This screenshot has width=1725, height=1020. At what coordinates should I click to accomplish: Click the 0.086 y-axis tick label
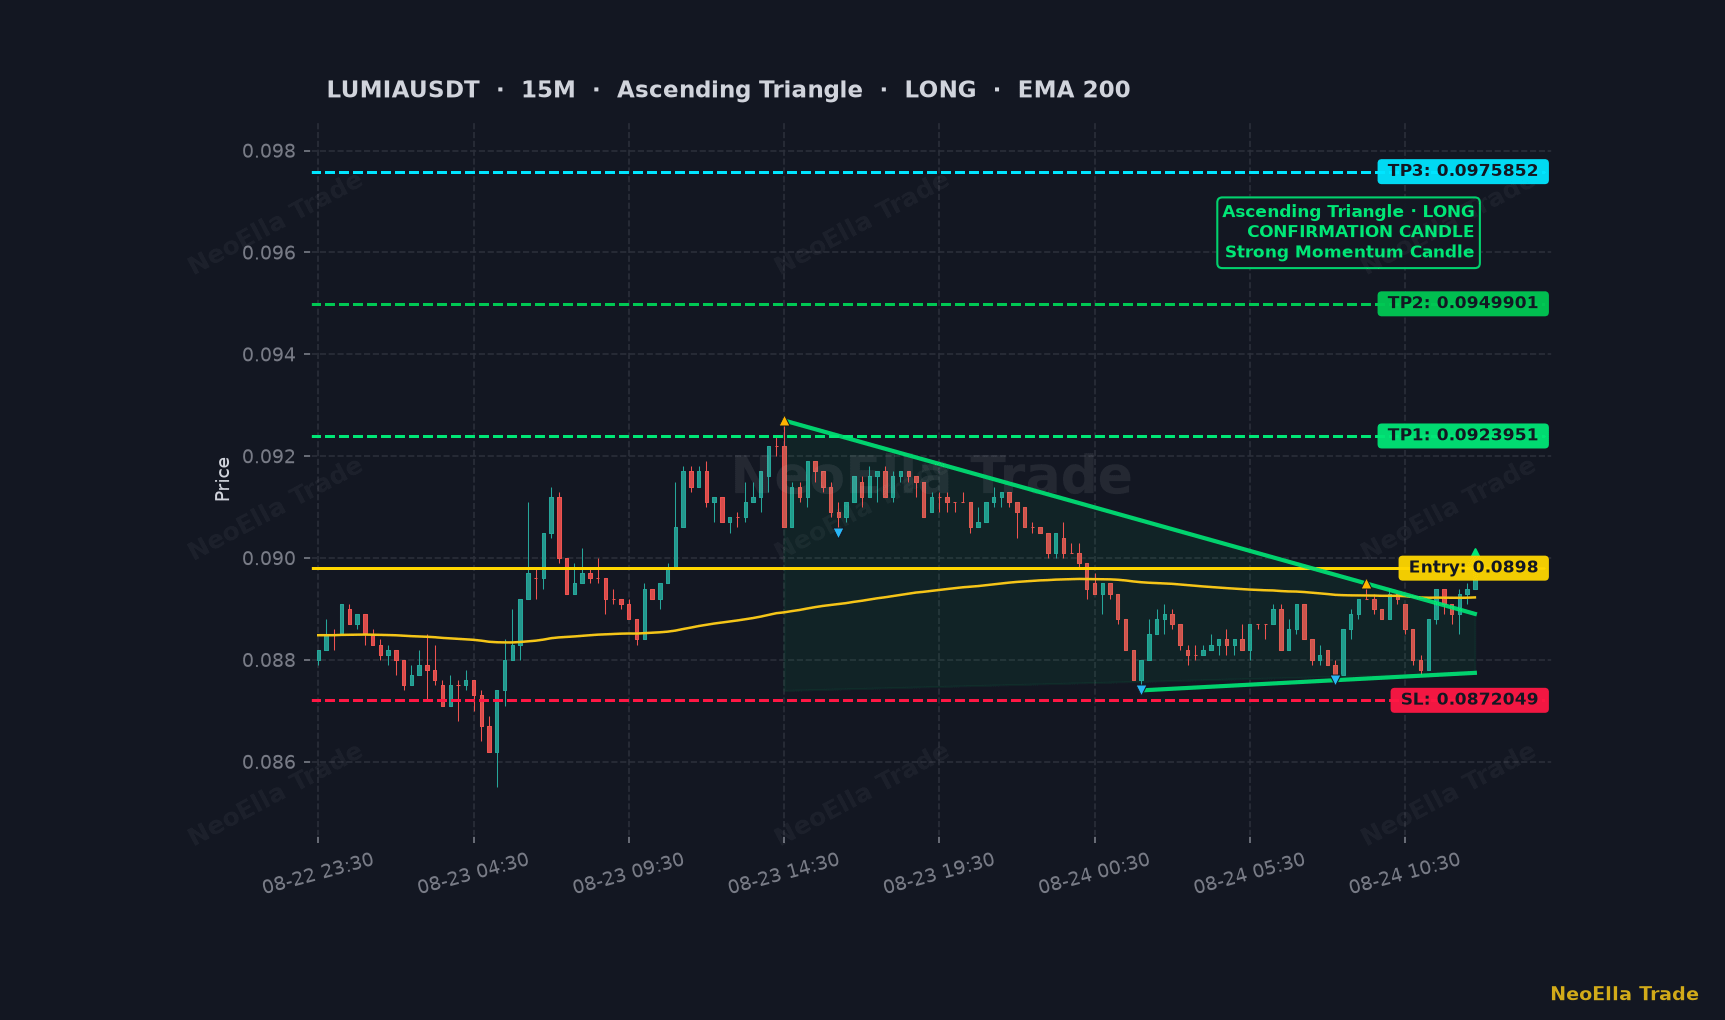point(269,762)
